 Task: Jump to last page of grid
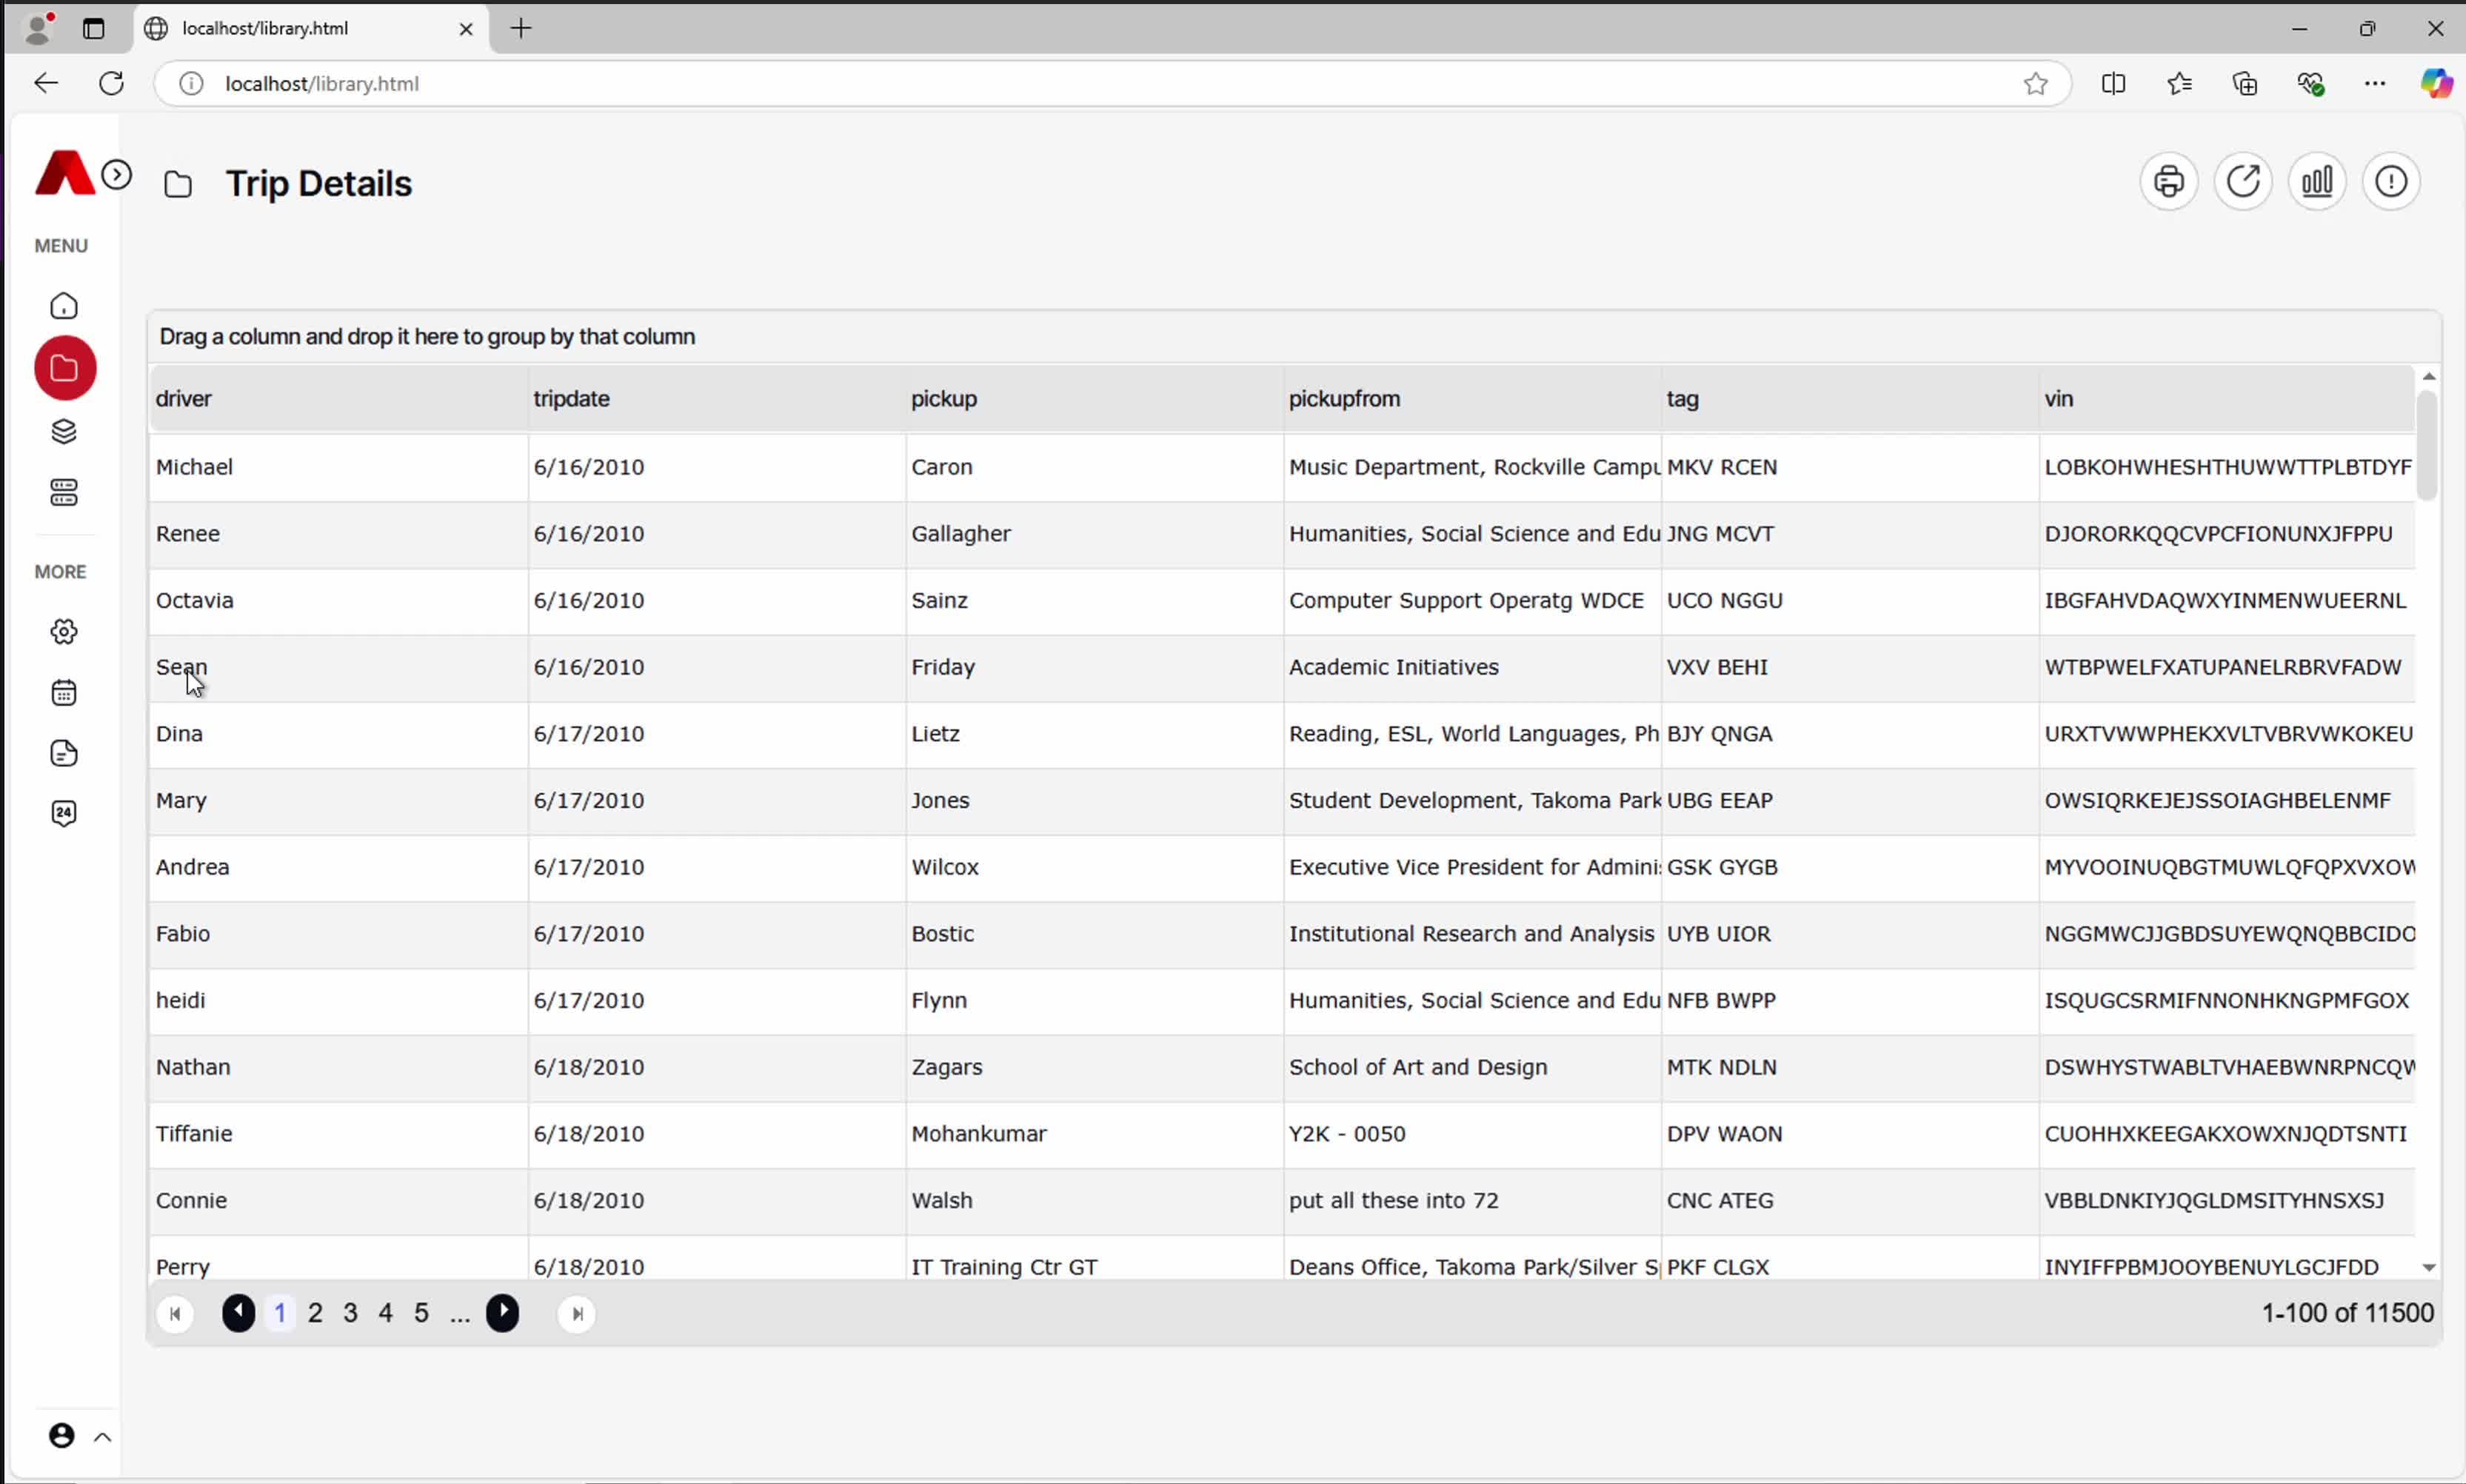tap(577, 1314)
